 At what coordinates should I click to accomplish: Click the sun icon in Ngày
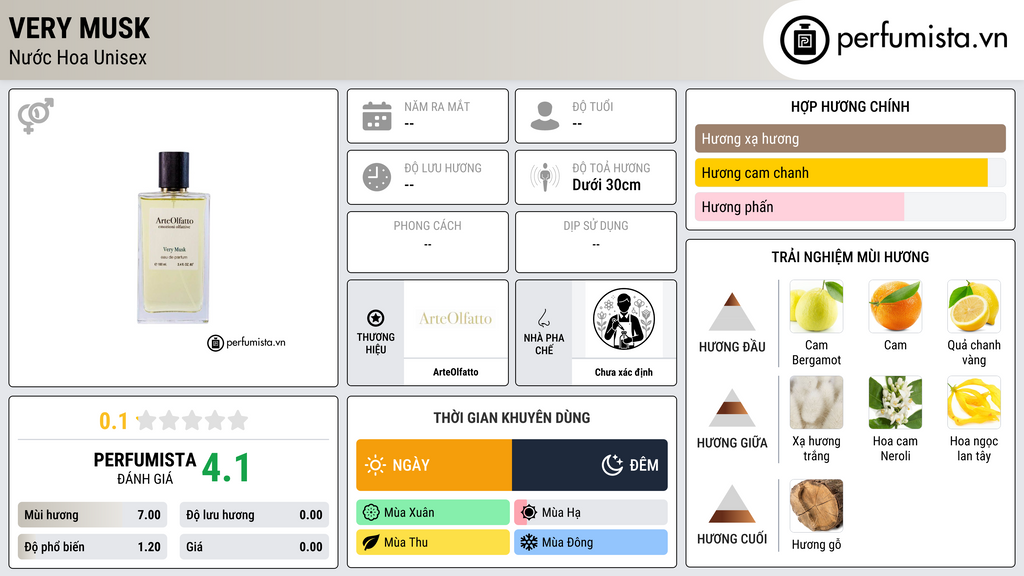(x=376, y=465)
